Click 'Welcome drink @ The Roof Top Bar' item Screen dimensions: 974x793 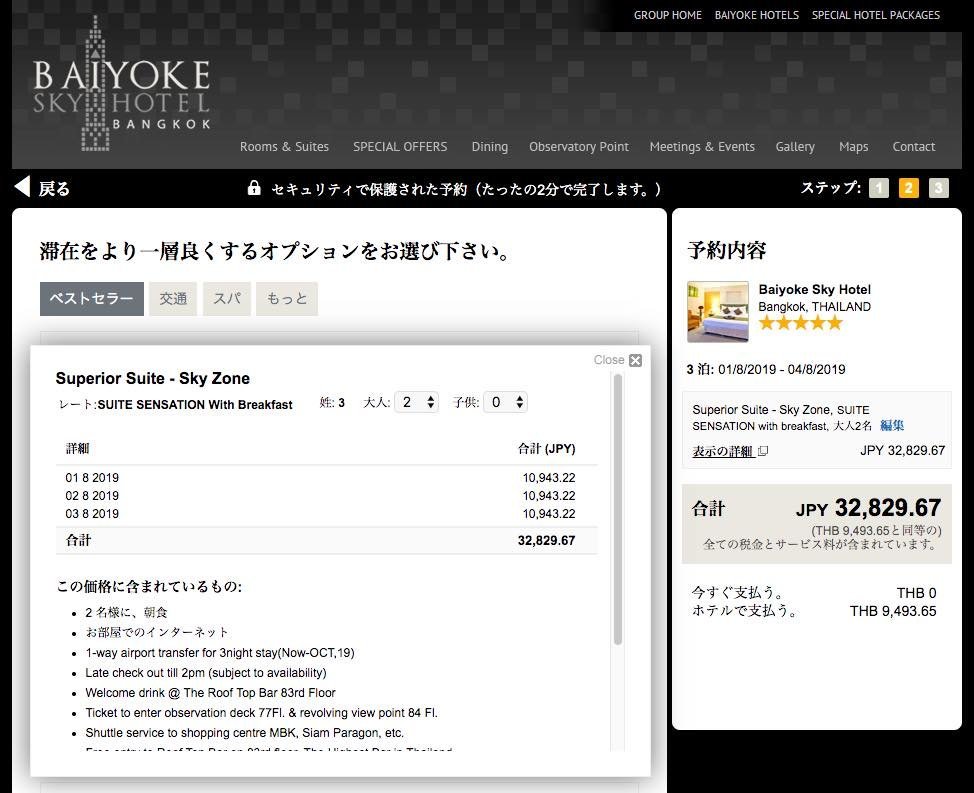[211, 692]
